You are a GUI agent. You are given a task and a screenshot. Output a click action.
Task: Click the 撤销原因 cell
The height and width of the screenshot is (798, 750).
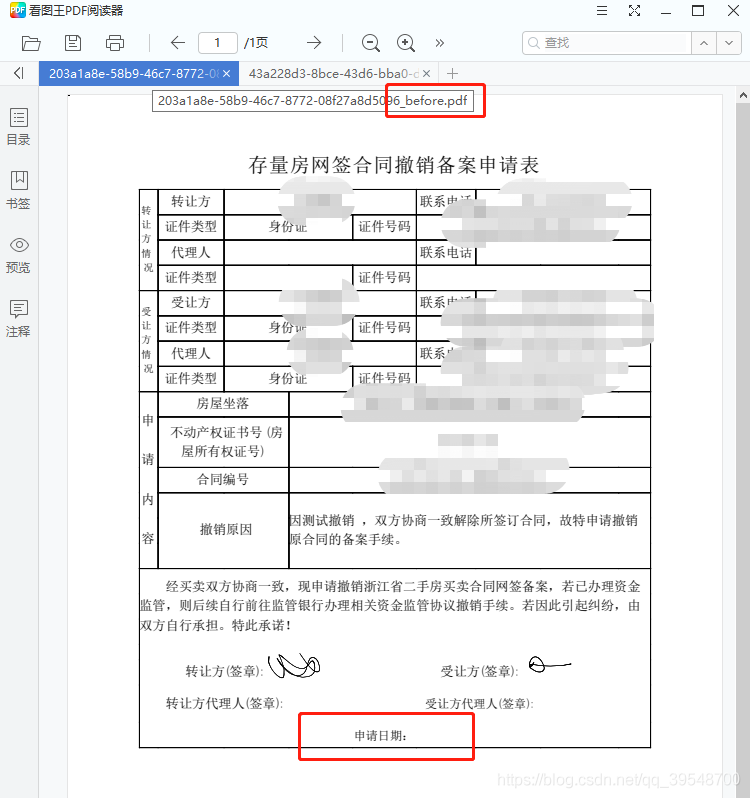pyautogui.click(x=225, y=529)
